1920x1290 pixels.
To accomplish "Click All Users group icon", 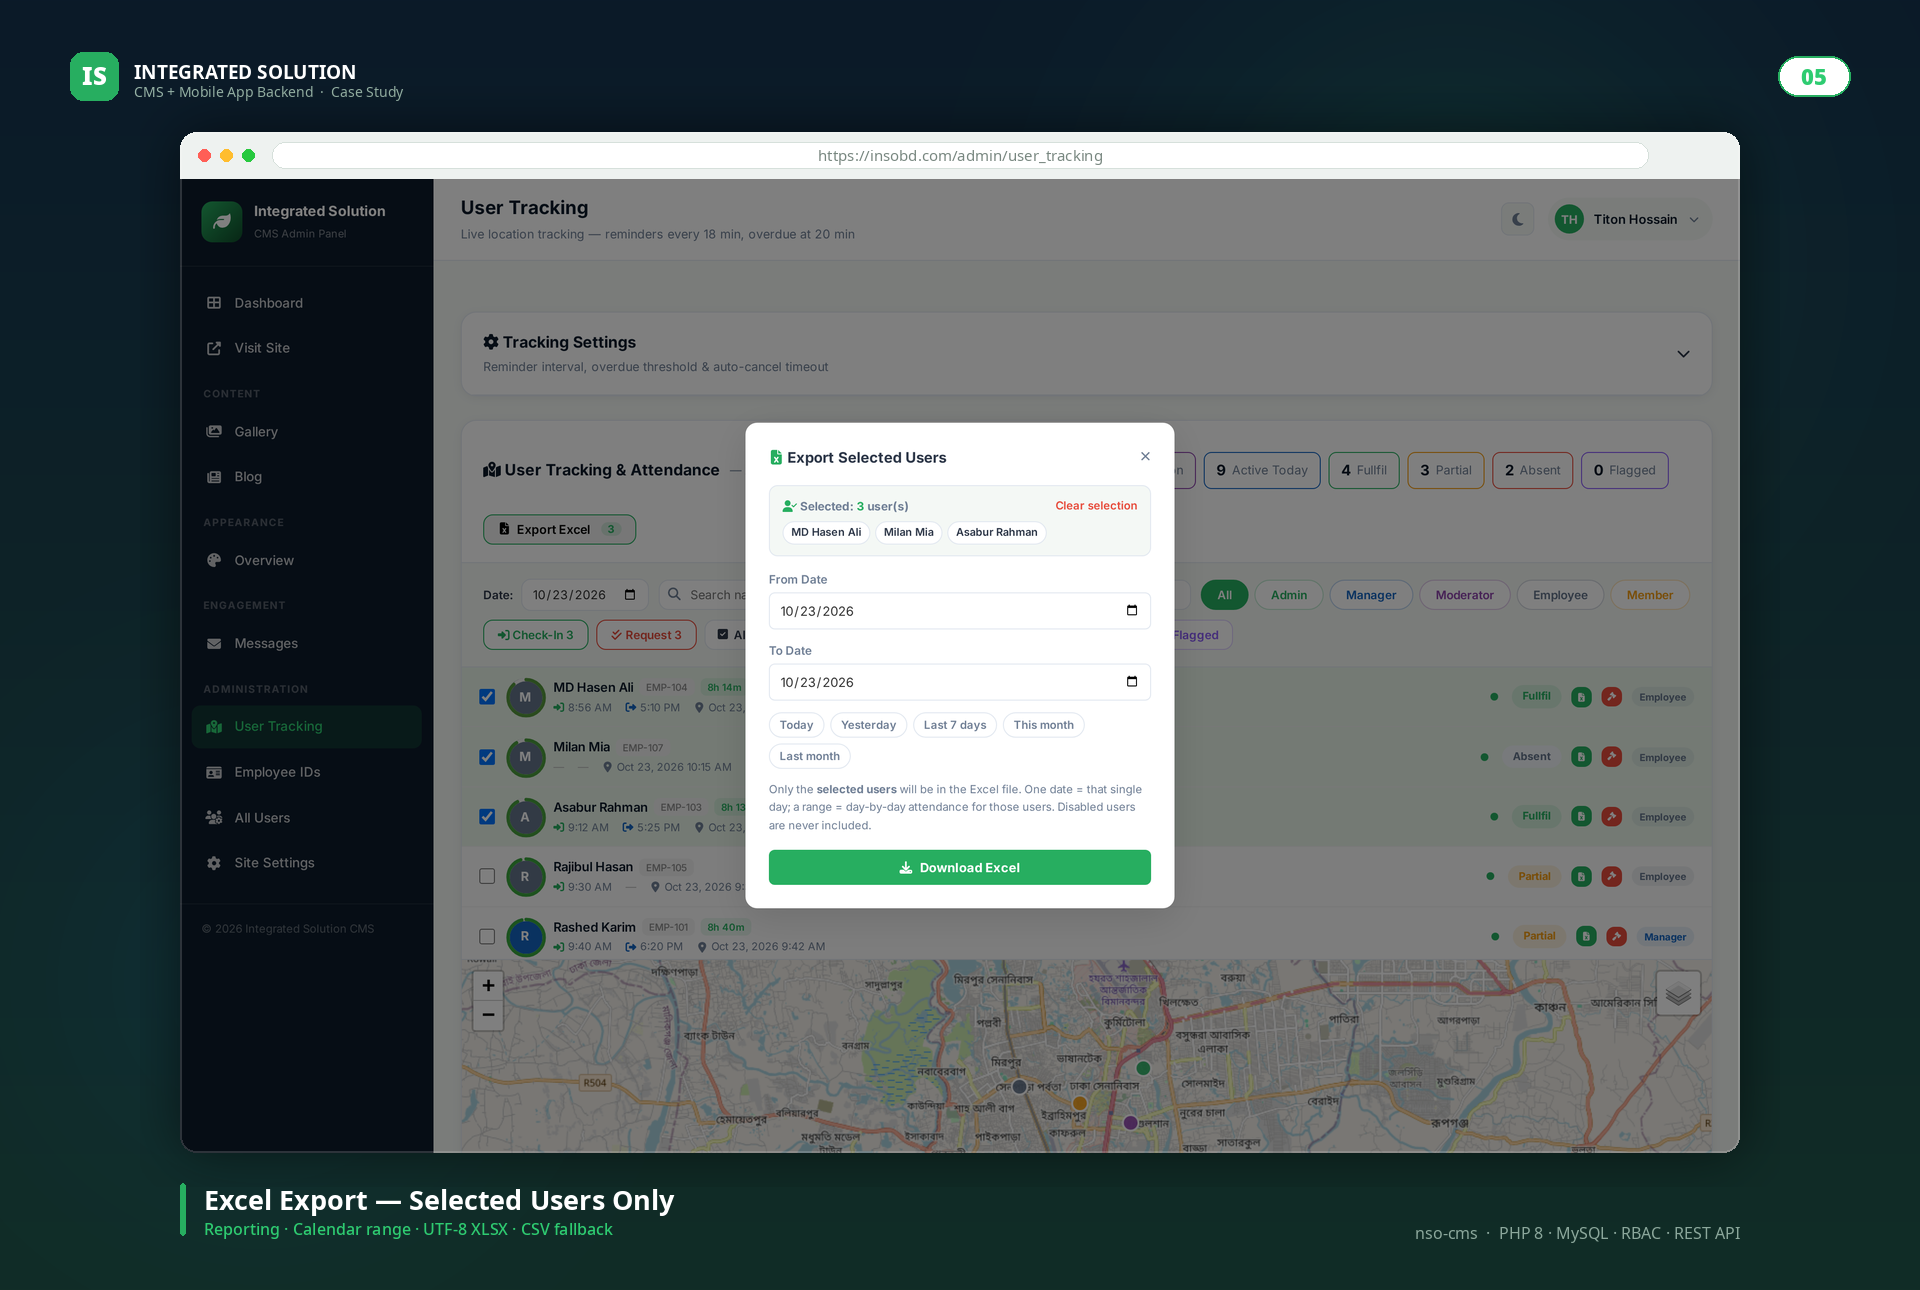I will (214, 817).
